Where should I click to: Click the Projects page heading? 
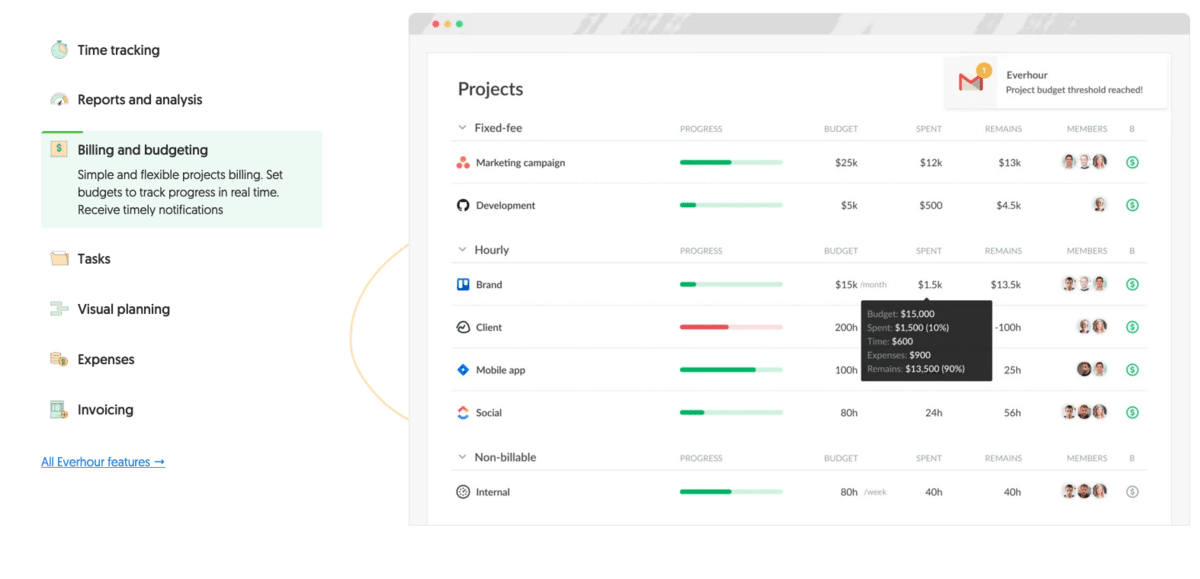coord(490,89)
